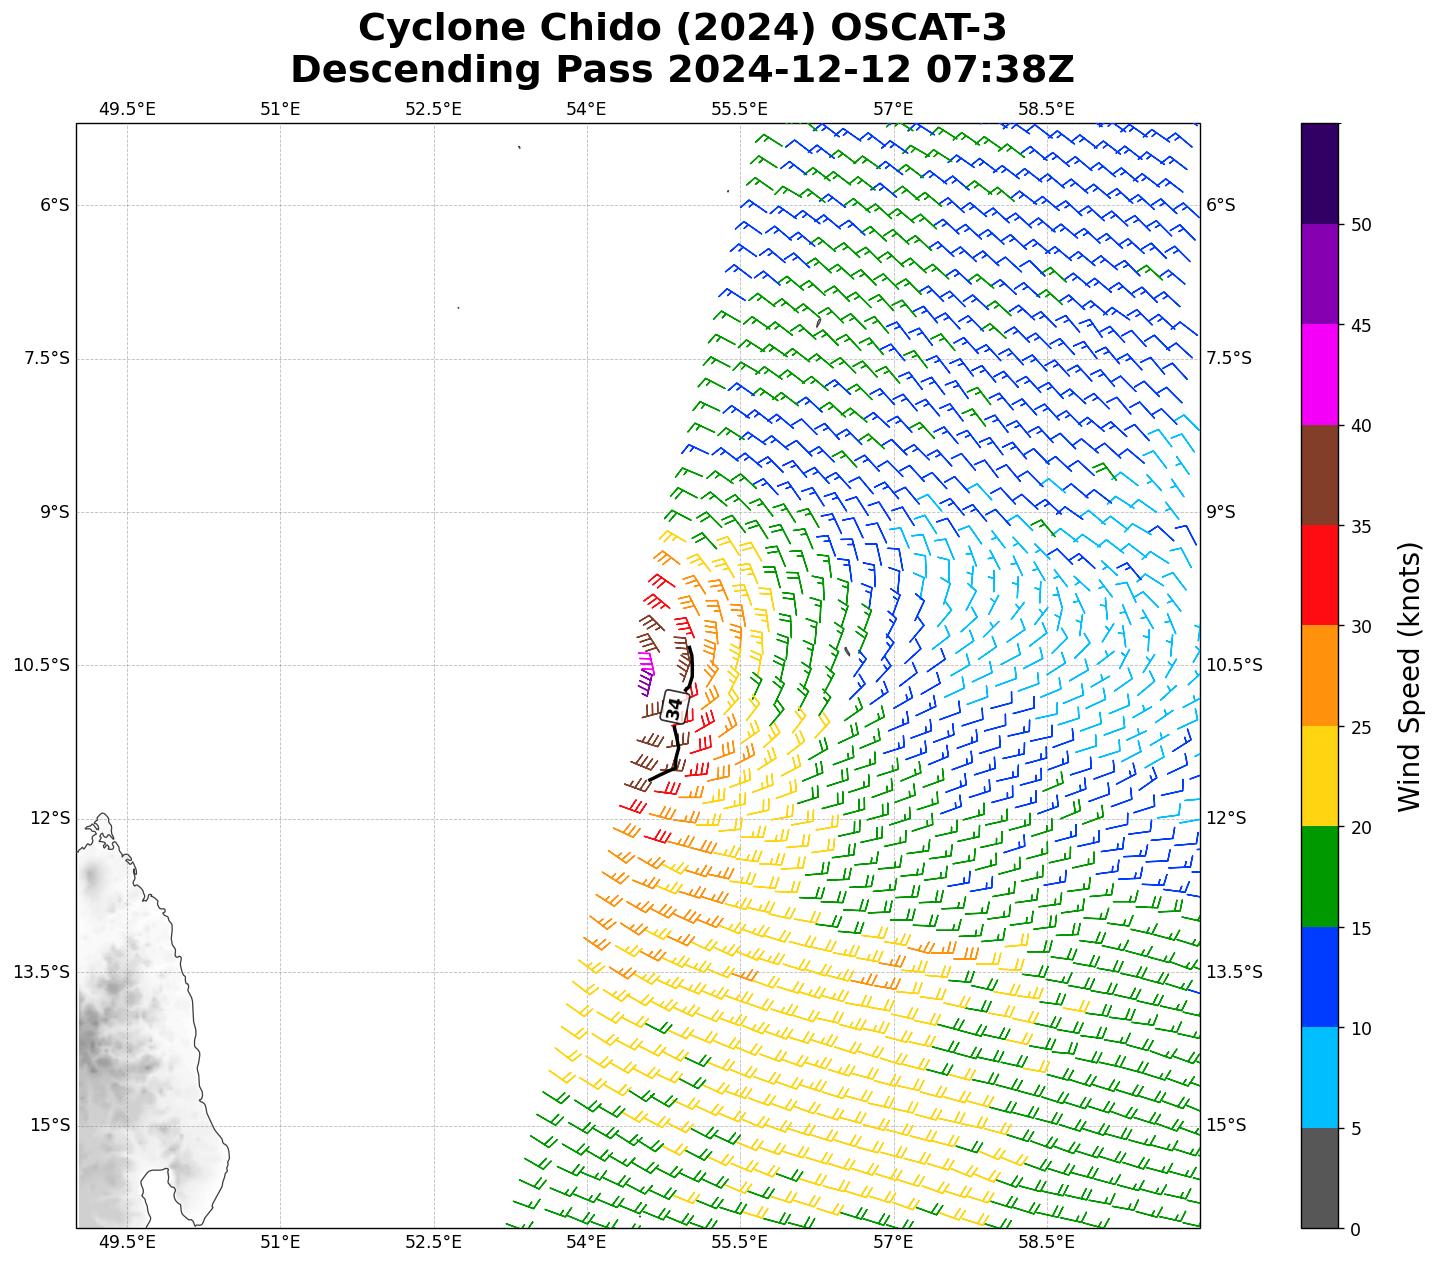The image size is (1438, 1264).
Task: Click the 50 tick label on the colorbar
Action: (x=1360, y=224)
